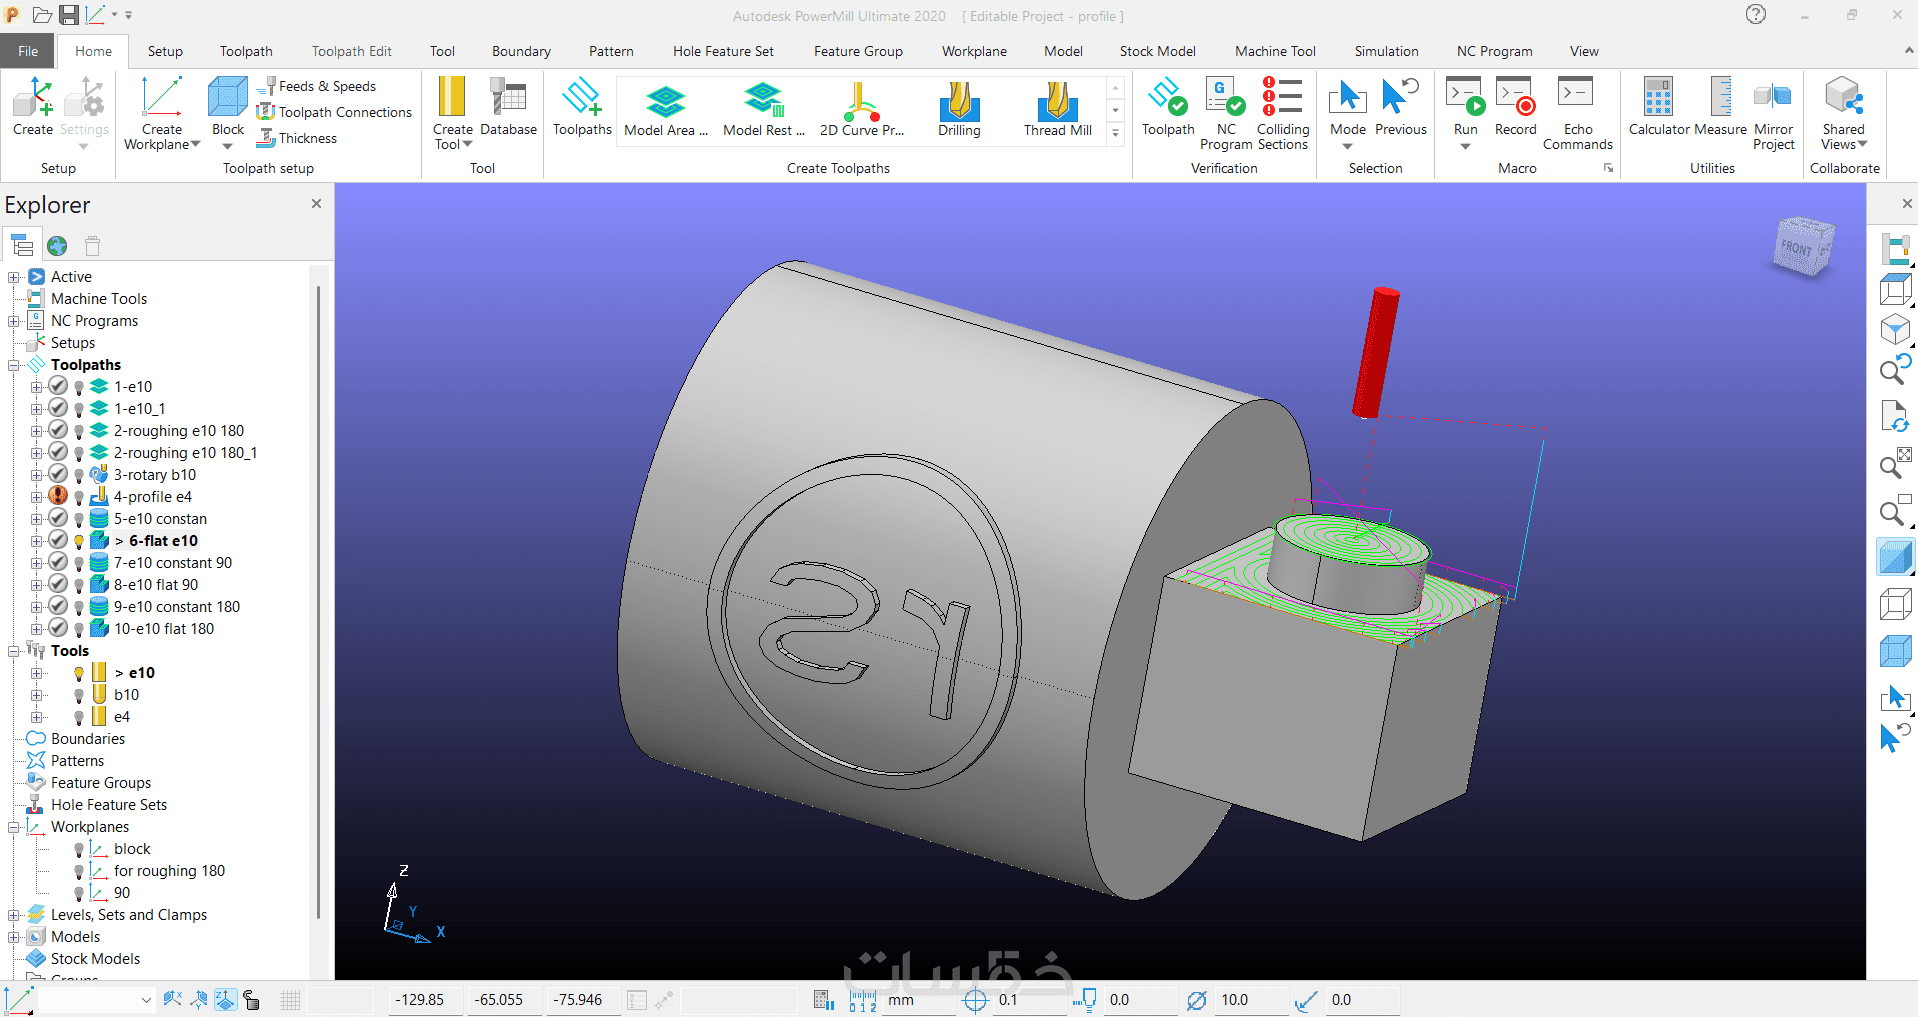The width and height of the screenshot is (1918, 1017).
Task: Select the Hole Feature Sets entry
Action: pos(109,805)
